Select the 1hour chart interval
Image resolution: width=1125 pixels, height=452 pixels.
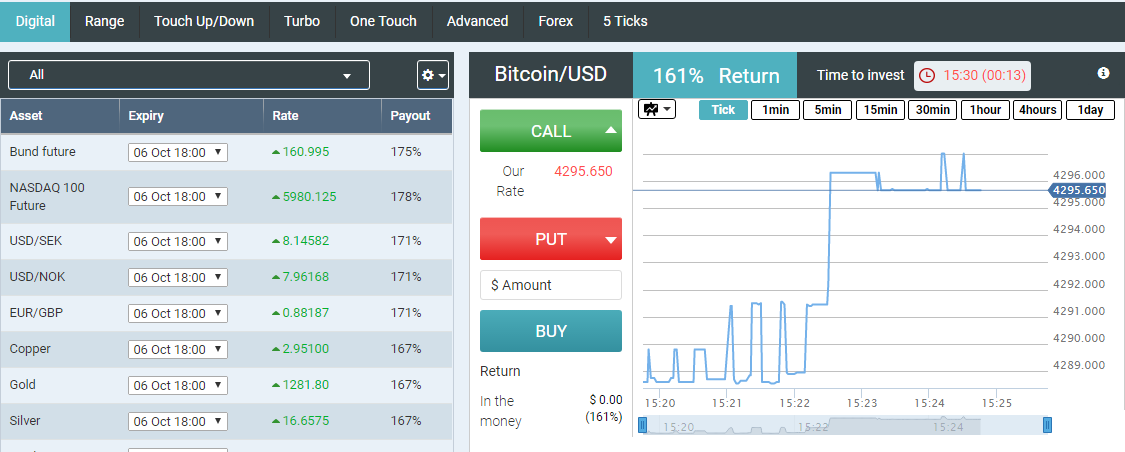985,110
